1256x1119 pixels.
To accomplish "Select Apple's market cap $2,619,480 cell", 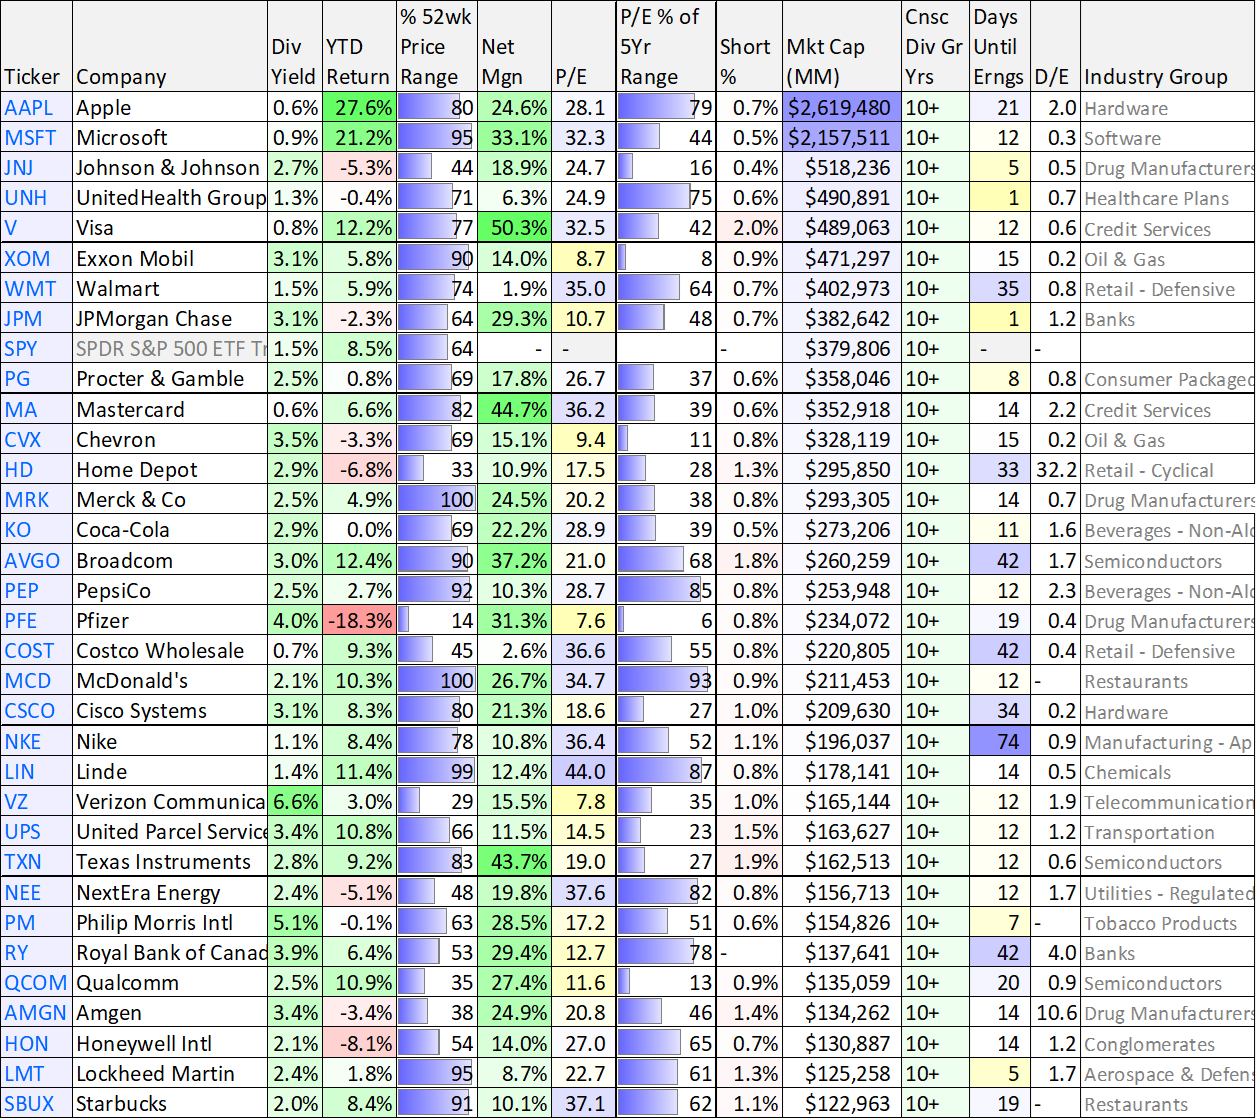I will coord(842,108).
